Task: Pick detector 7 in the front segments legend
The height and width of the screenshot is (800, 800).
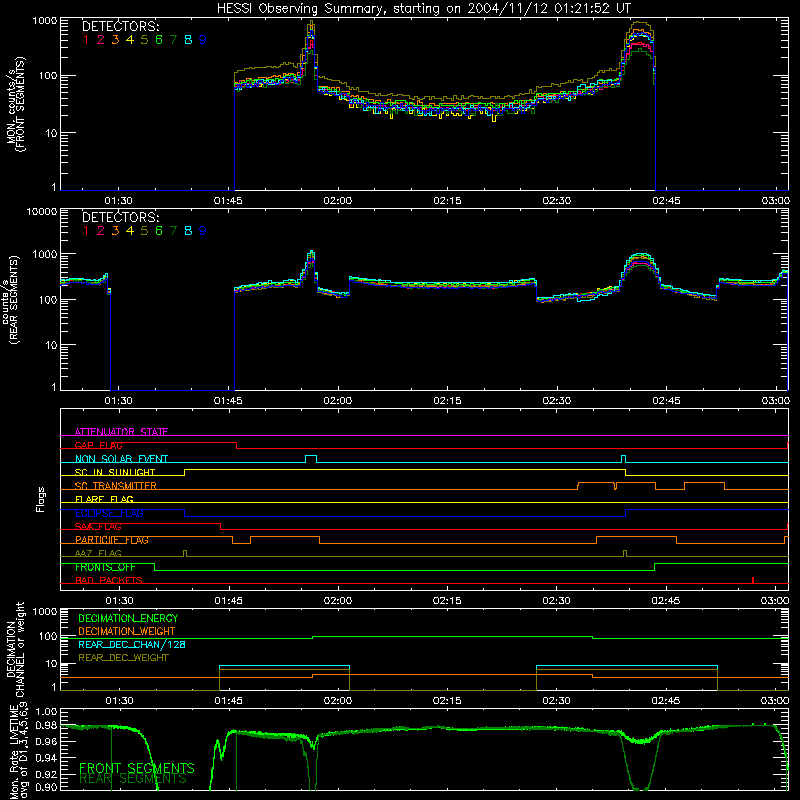Action: (173, 40)
